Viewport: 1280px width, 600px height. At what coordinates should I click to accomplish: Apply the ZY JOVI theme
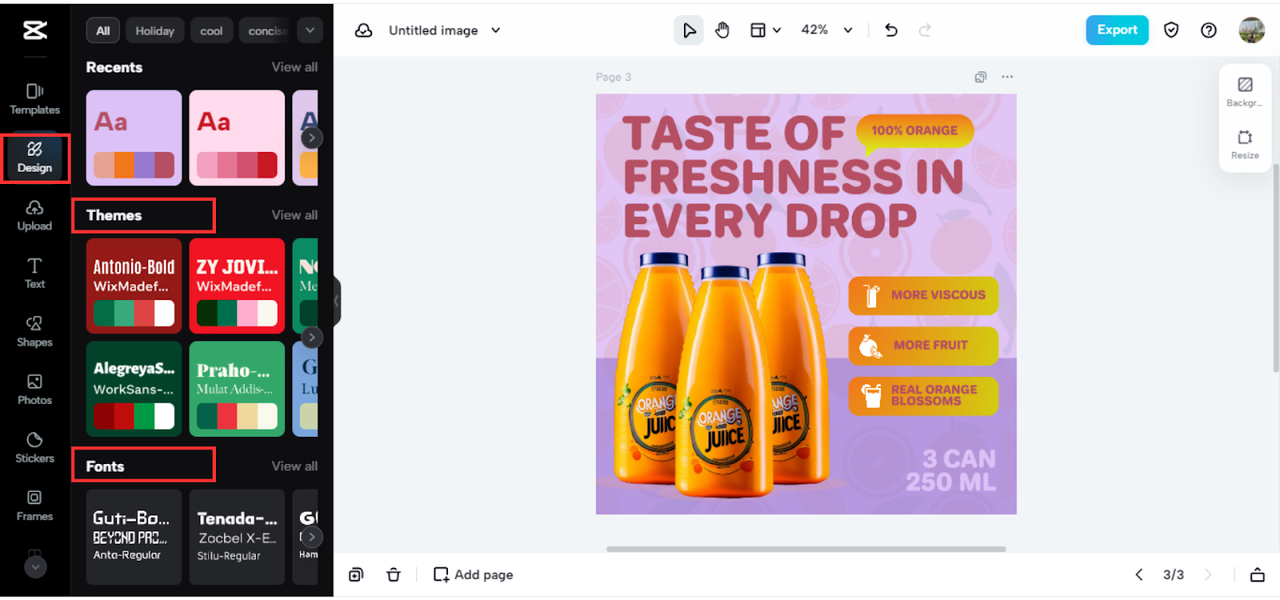[x=237, y=285]
